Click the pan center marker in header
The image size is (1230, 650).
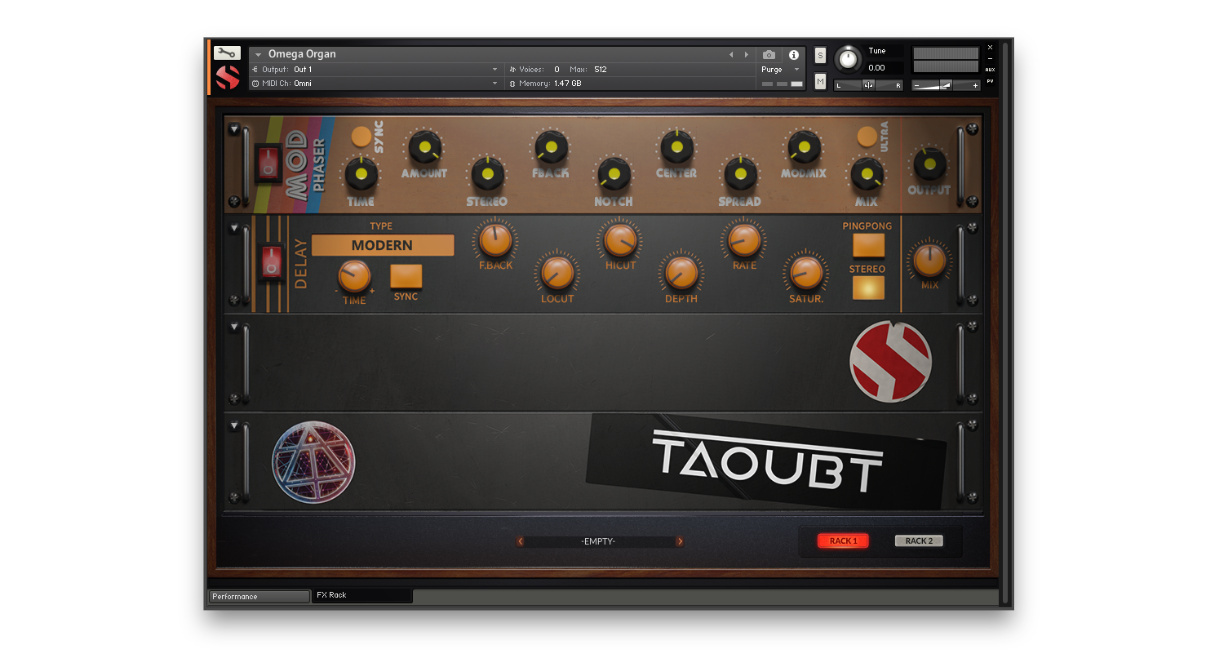tap(868, 85)
